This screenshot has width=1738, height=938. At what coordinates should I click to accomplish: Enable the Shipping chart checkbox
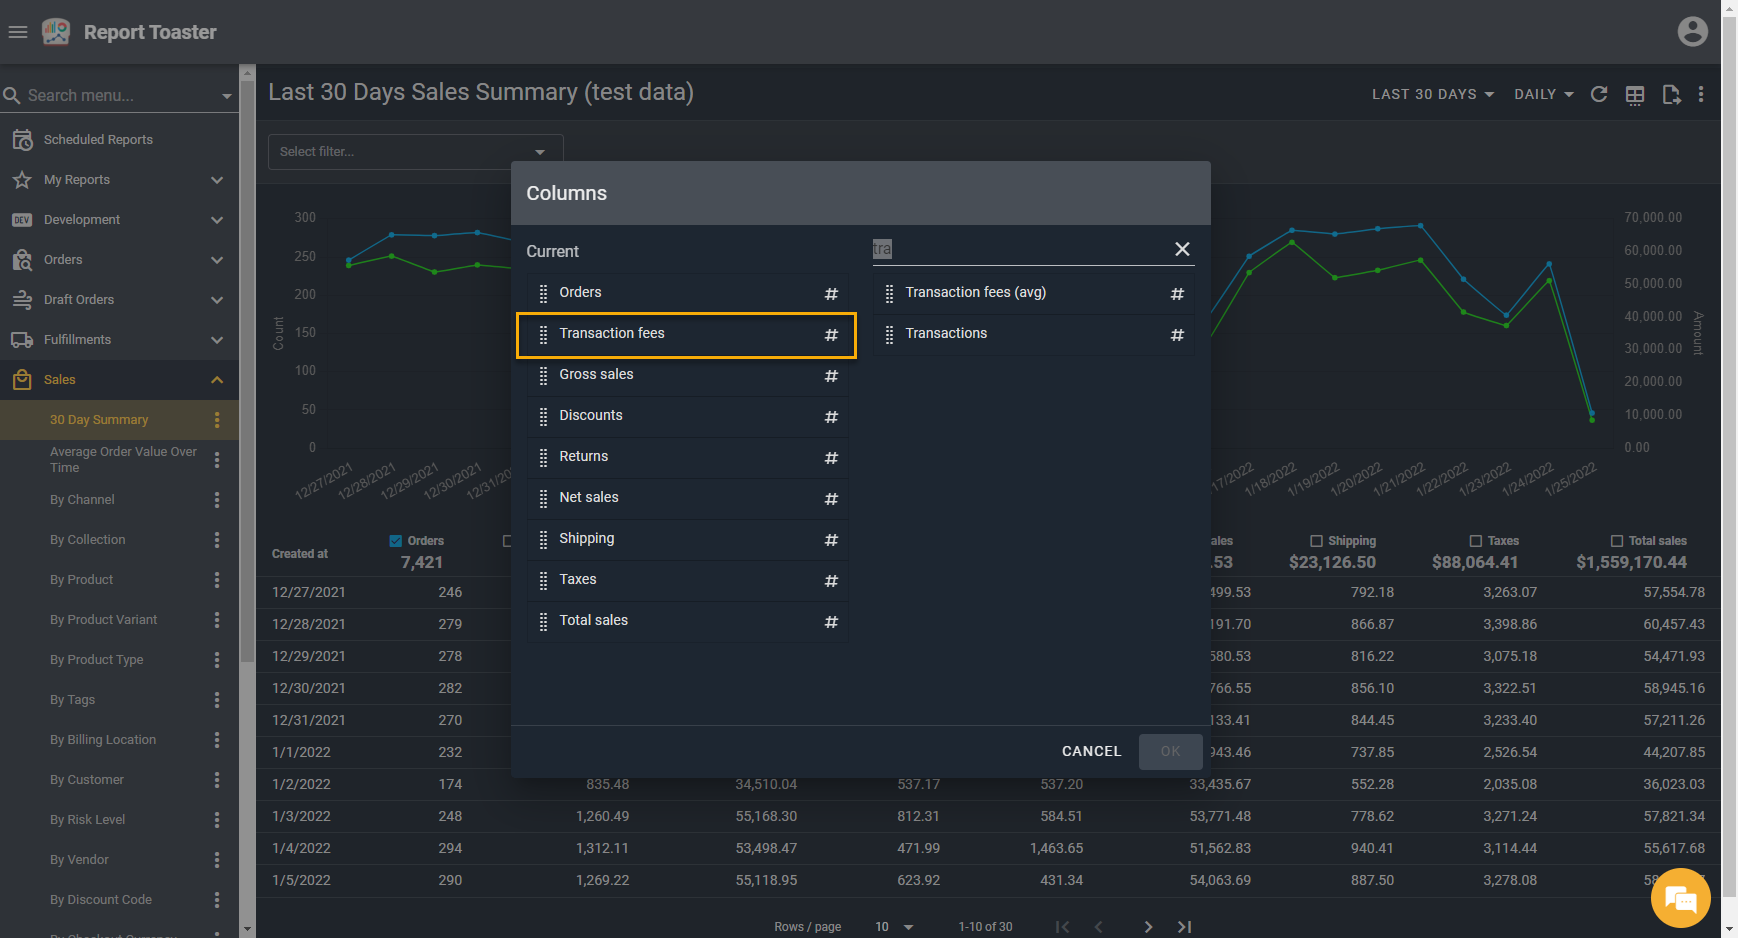[1317, 541]
